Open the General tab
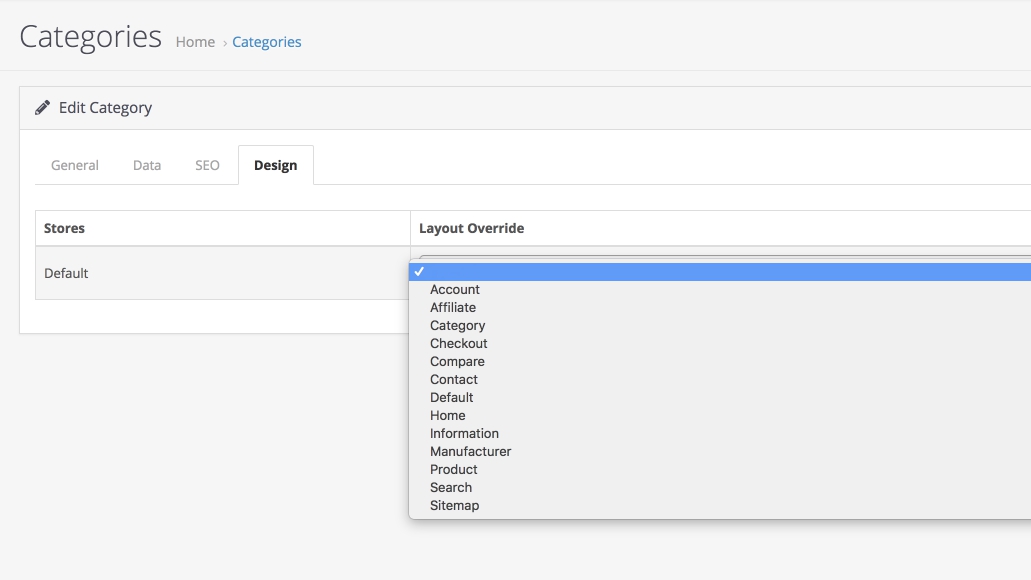The width and height of the screenshot is (1031, 580). pyautogui.click(x=75, y=165)
